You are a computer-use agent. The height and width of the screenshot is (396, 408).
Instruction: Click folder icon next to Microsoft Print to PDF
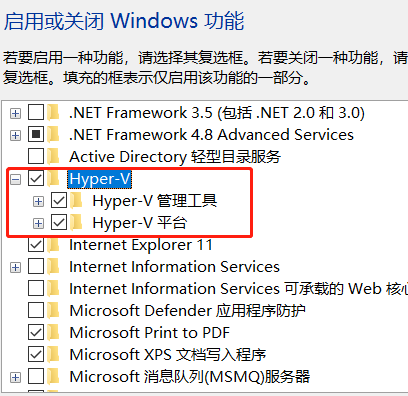point(53,333)
